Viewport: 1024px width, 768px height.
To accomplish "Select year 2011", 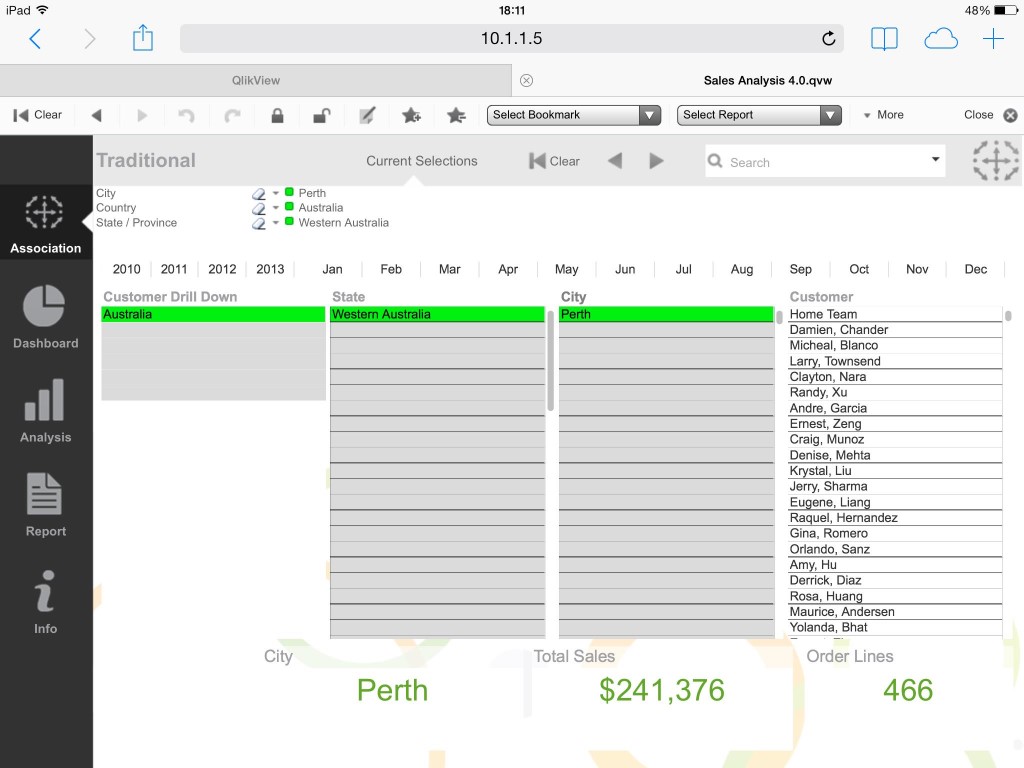I will click(x=174, y=269).
